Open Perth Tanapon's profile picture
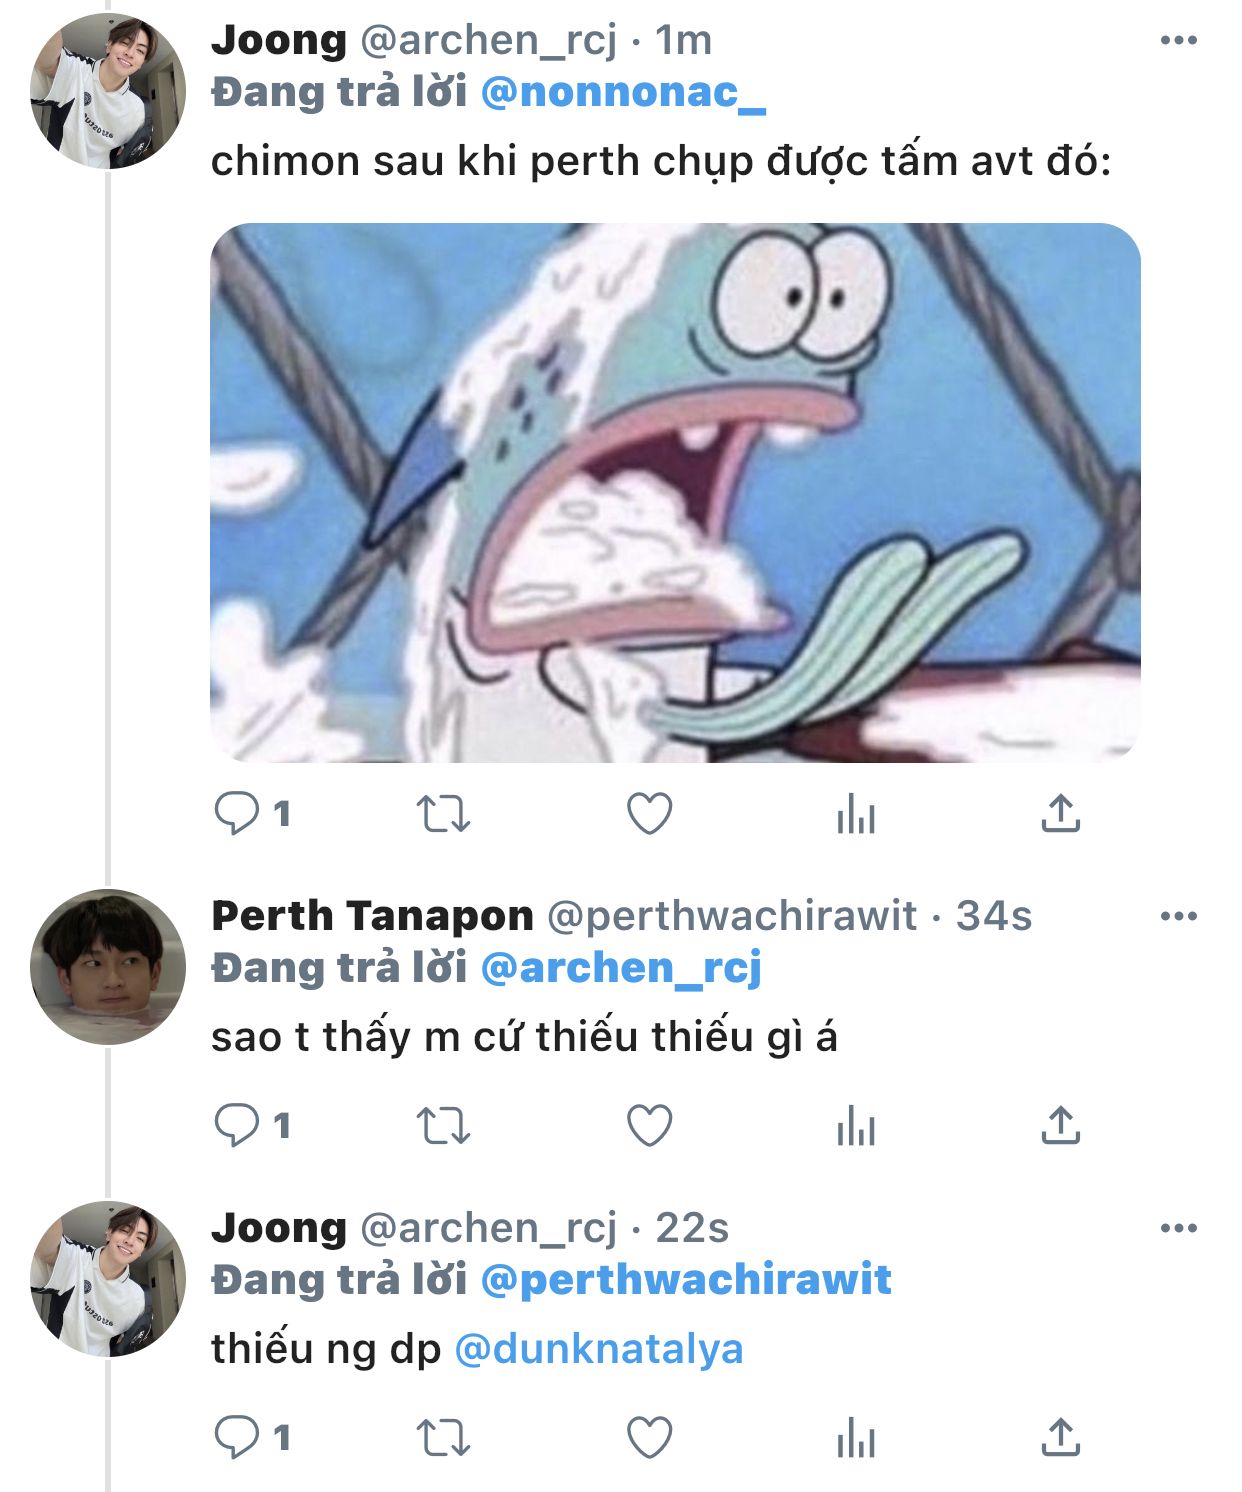The height and width of the screenshot is (1492, 1242). [x=108, y=967]
